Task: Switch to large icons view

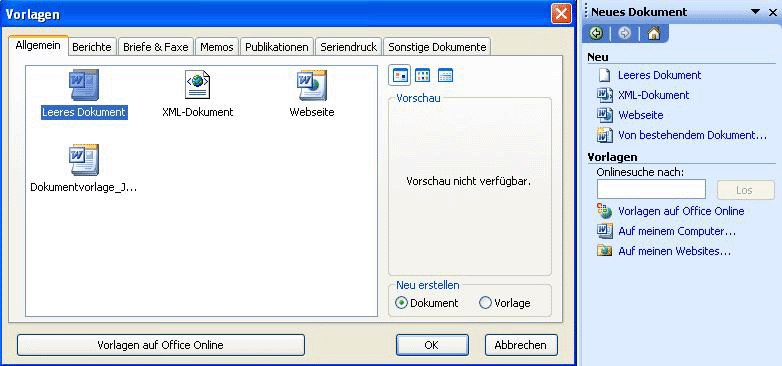Action: coord(400,75)
